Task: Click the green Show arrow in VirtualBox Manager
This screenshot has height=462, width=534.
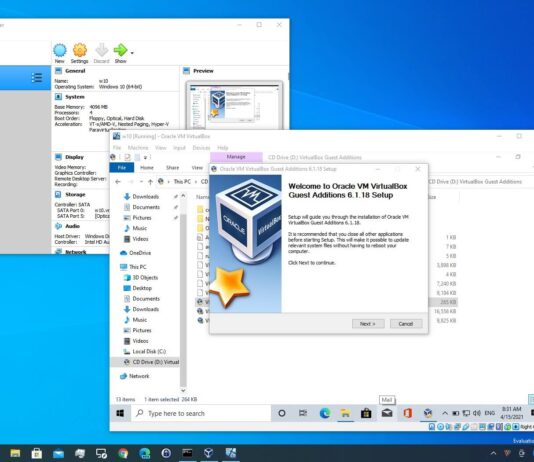Action: point(120,54)
